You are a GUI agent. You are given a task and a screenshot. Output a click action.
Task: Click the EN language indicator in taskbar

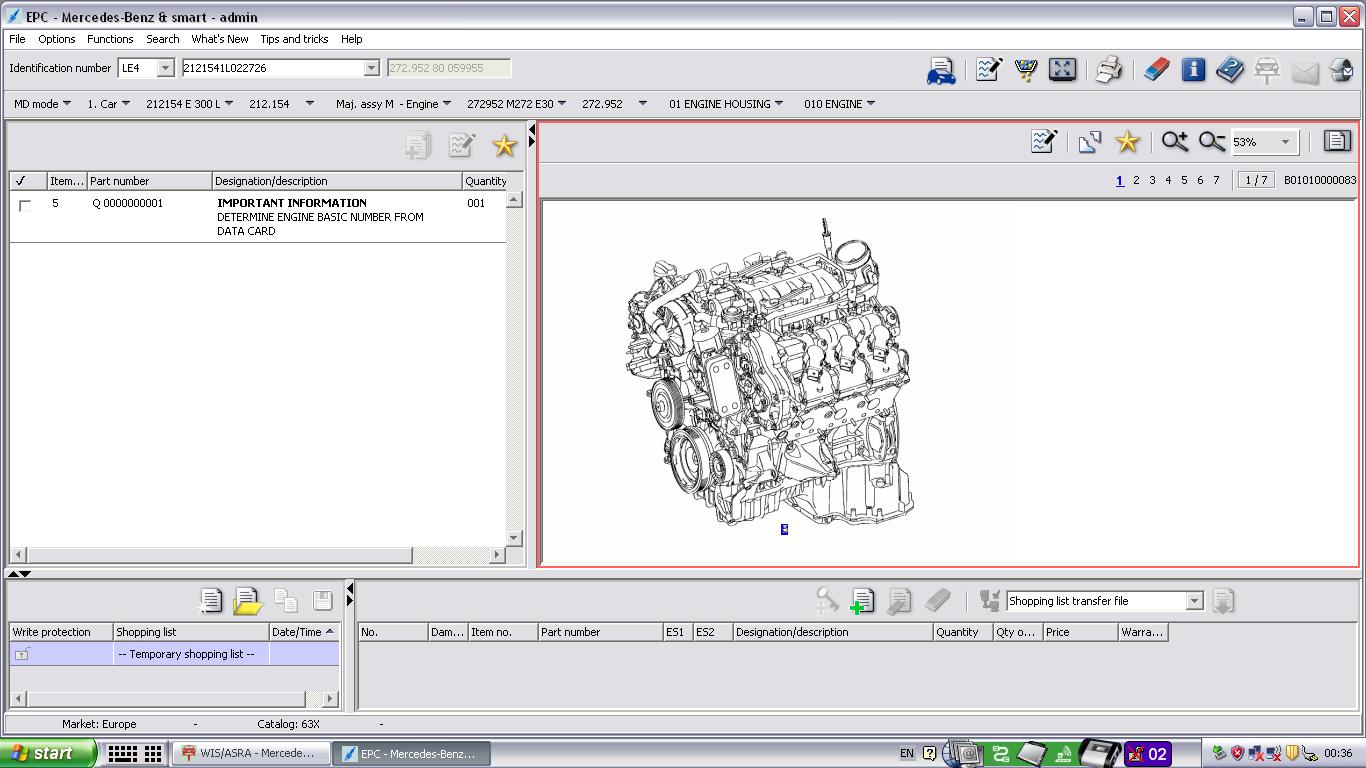[x=907, y=754]
